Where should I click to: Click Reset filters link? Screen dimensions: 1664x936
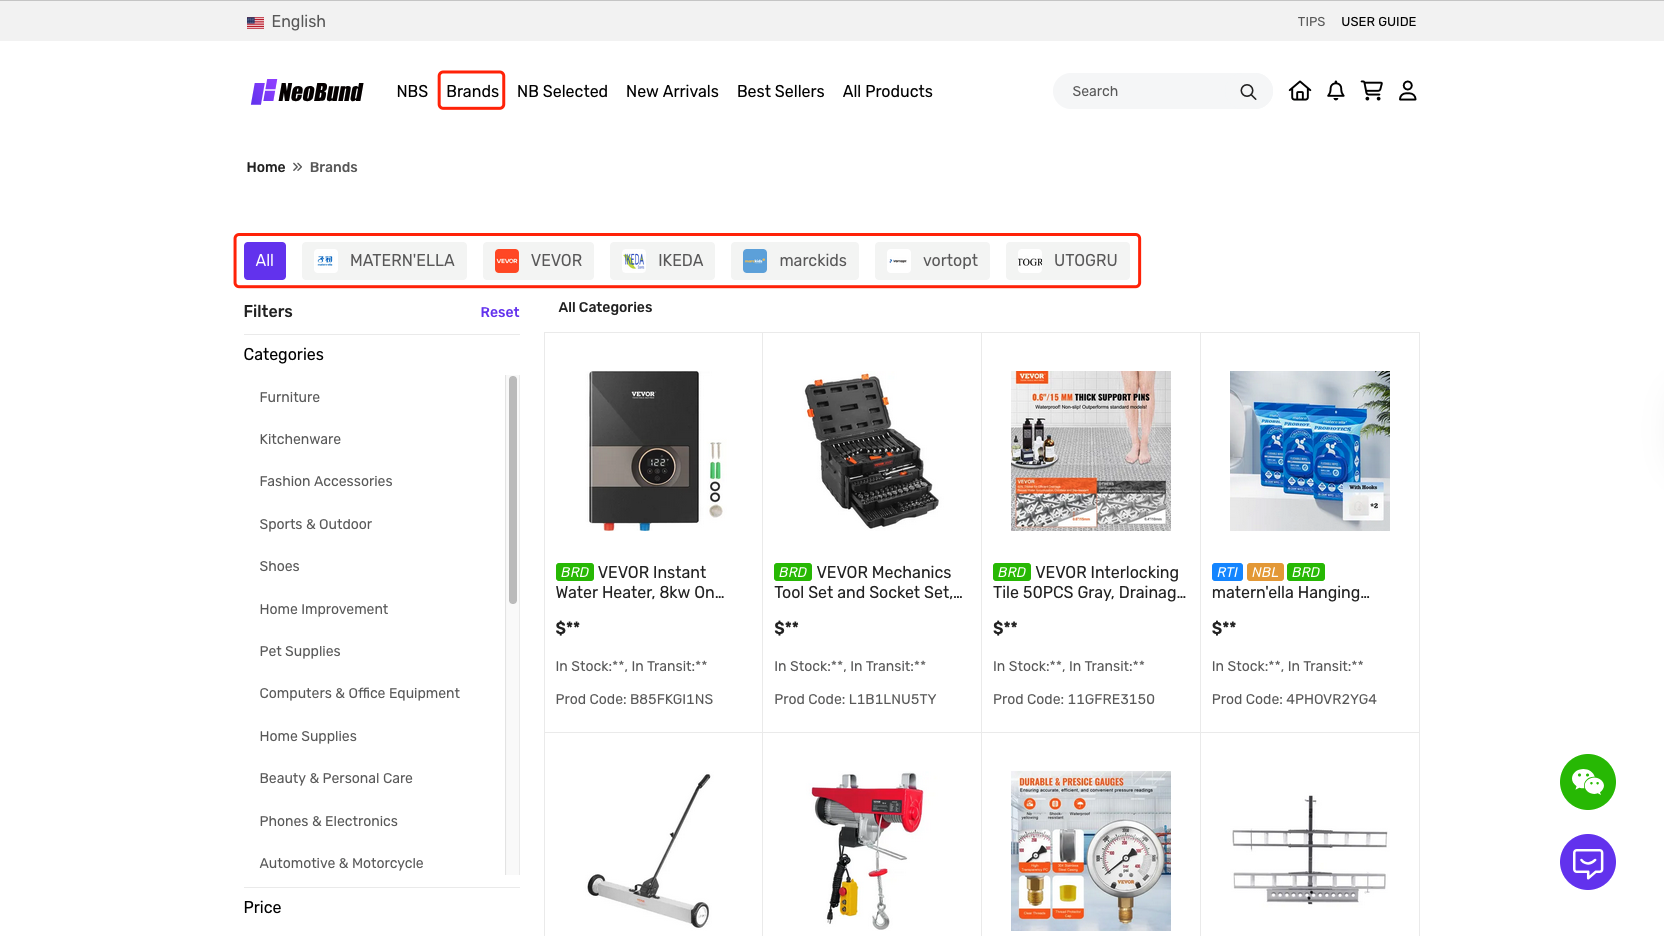499,312
